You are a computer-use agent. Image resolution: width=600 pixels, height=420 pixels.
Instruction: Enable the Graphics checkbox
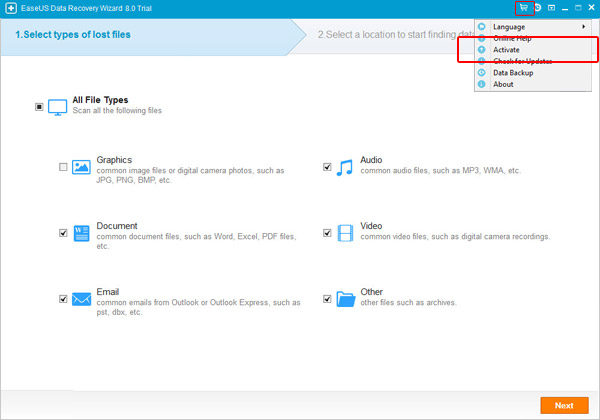pyautogui.click(x=63, y=167)
